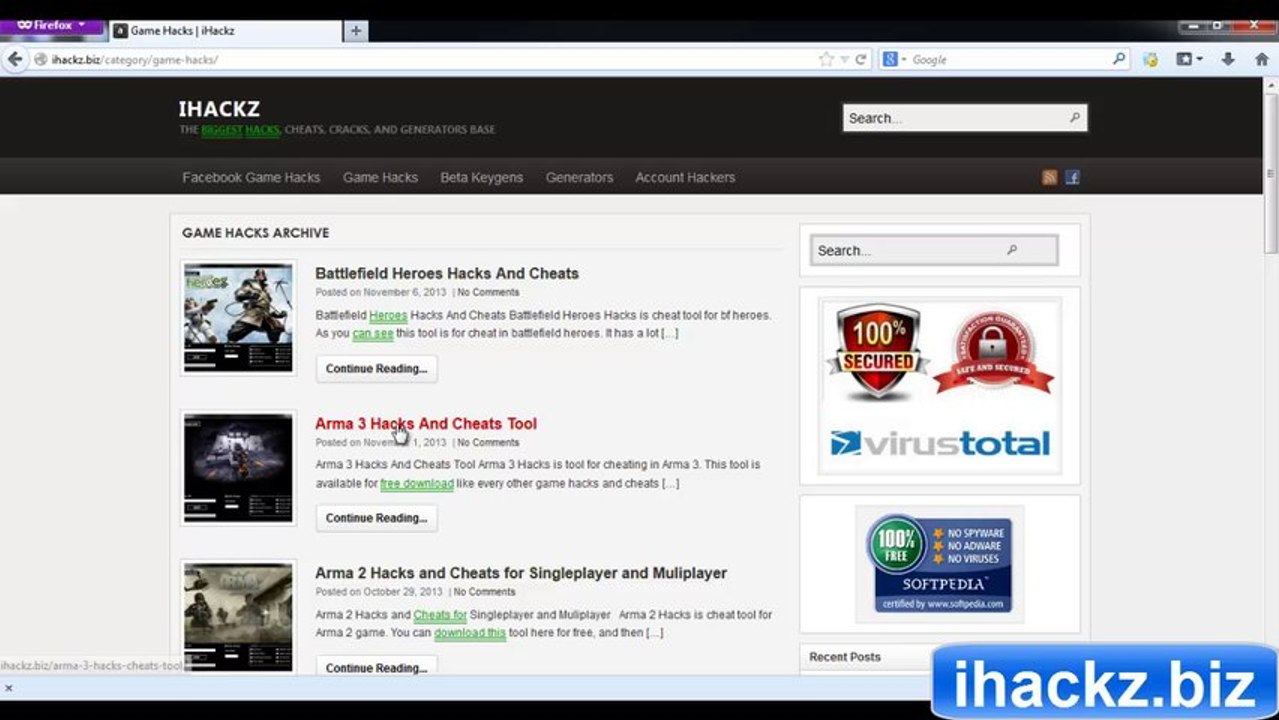Open Facebook Game Hacks menu item
Image resolution: width=1279 pixels, height=720 pixels.
(x=251, y=177)
